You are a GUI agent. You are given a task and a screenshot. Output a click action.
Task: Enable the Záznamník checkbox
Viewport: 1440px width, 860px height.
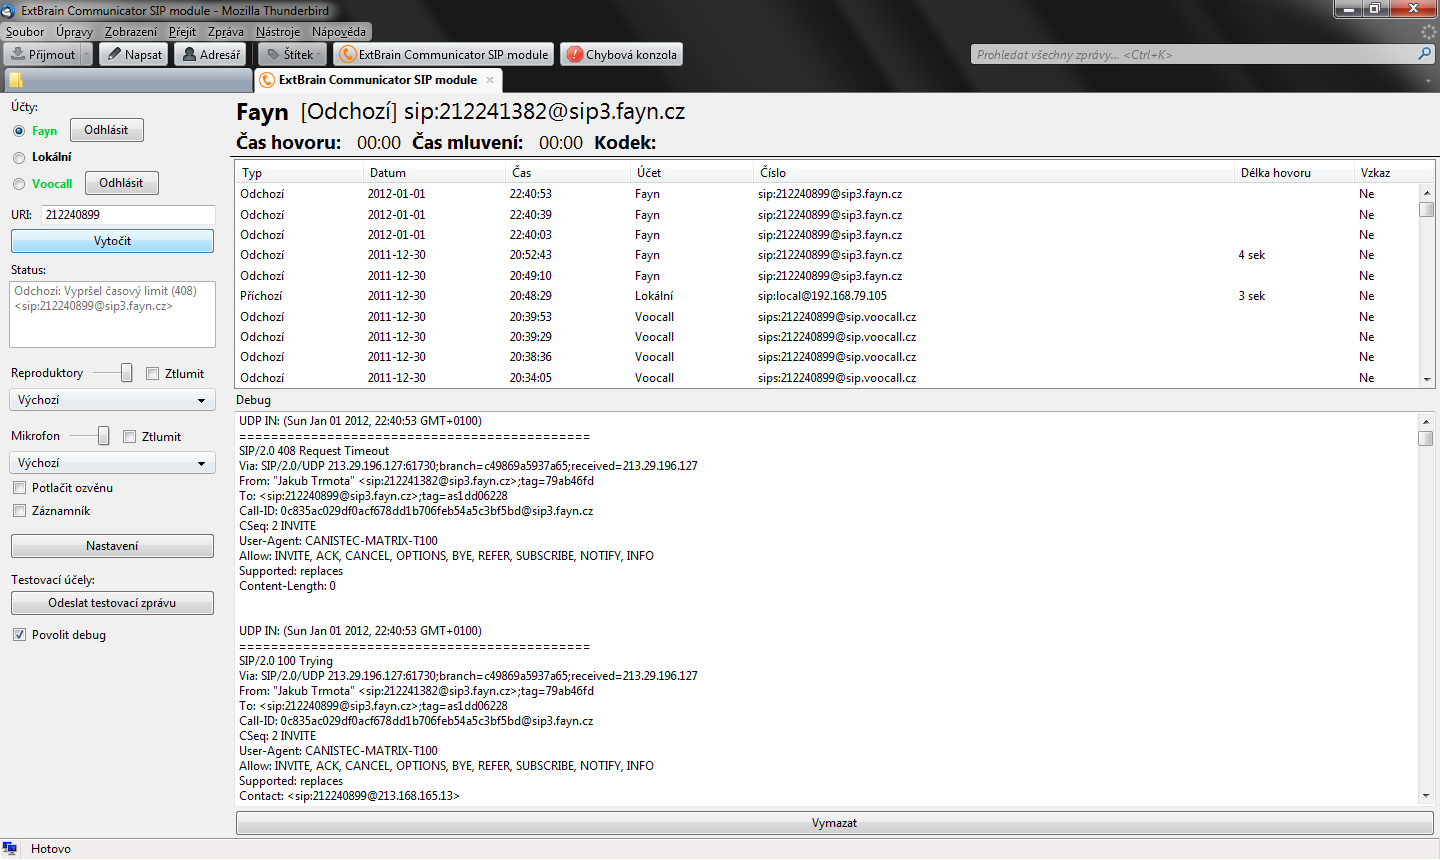point(19,511)
